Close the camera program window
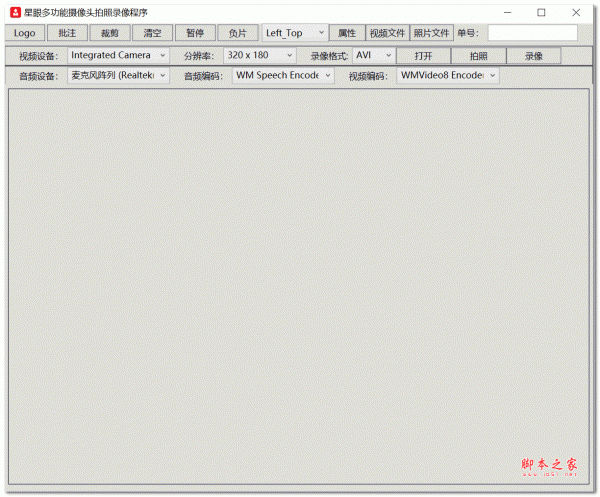The width and height of the screenshot is (600, 497). (x=576, y=13)
